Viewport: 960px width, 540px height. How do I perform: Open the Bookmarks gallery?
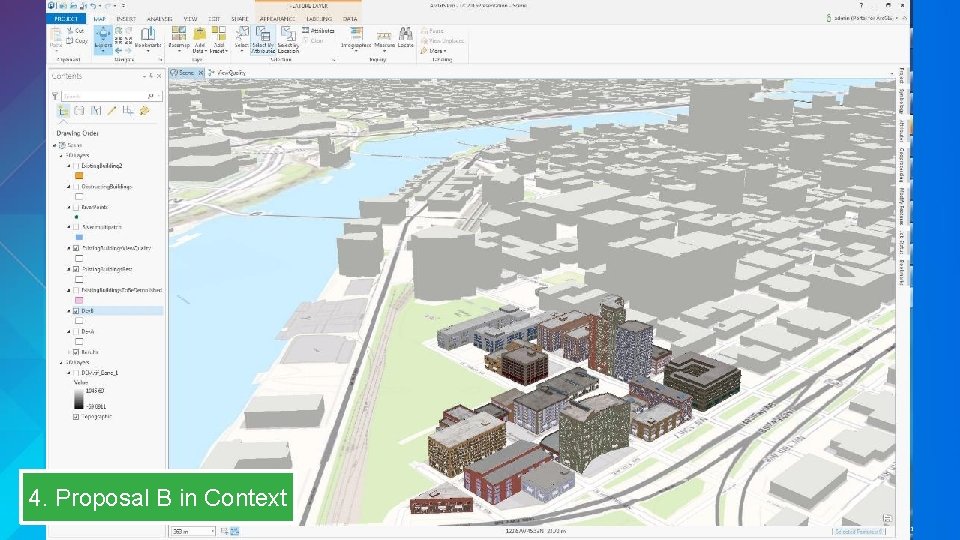coord(148,38)
